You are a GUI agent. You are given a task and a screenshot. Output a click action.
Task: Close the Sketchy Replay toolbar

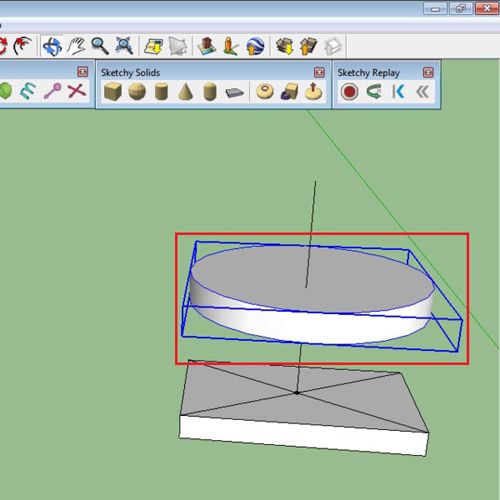[x=428, y=72]
